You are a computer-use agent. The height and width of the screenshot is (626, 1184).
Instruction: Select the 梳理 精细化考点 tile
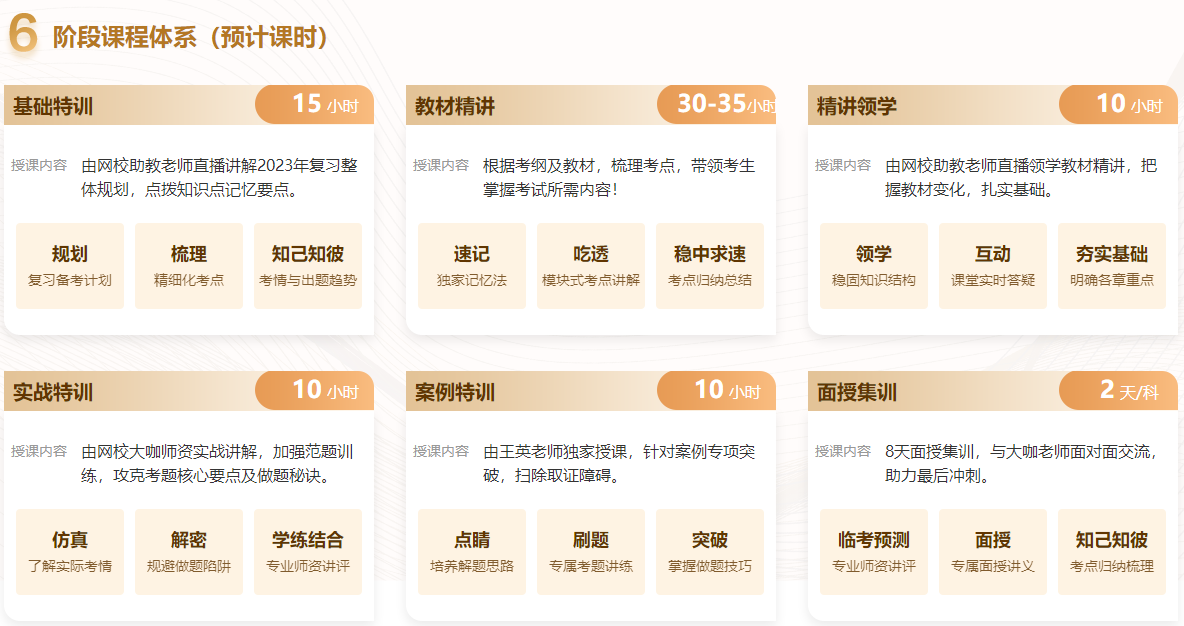click(189, 266)
